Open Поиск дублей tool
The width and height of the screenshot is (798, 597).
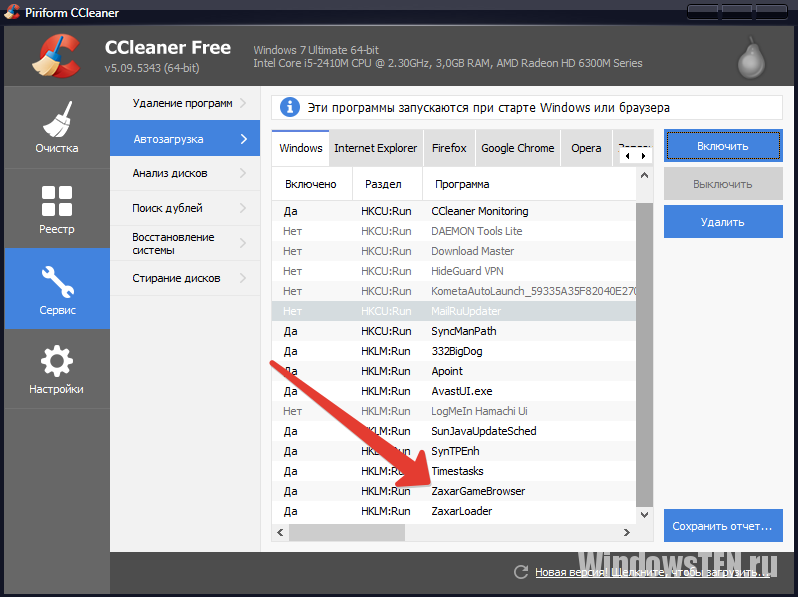coord(185,208)
